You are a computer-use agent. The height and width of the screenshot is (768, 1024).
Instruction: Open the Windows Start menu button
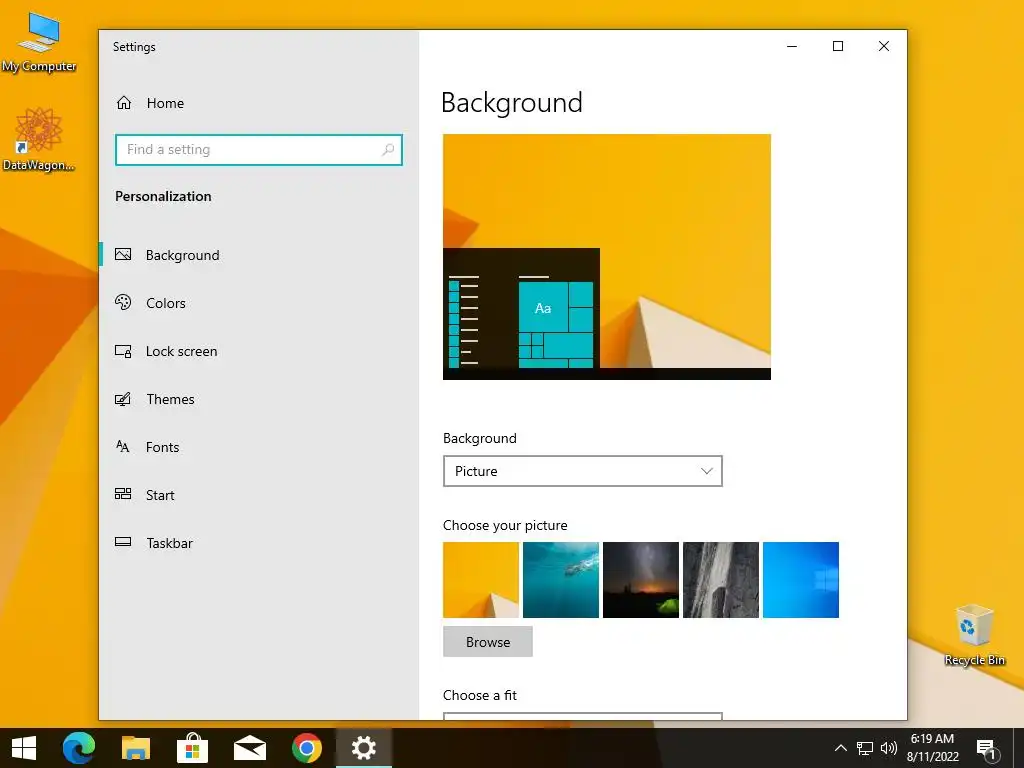click(x=24, y=748)
